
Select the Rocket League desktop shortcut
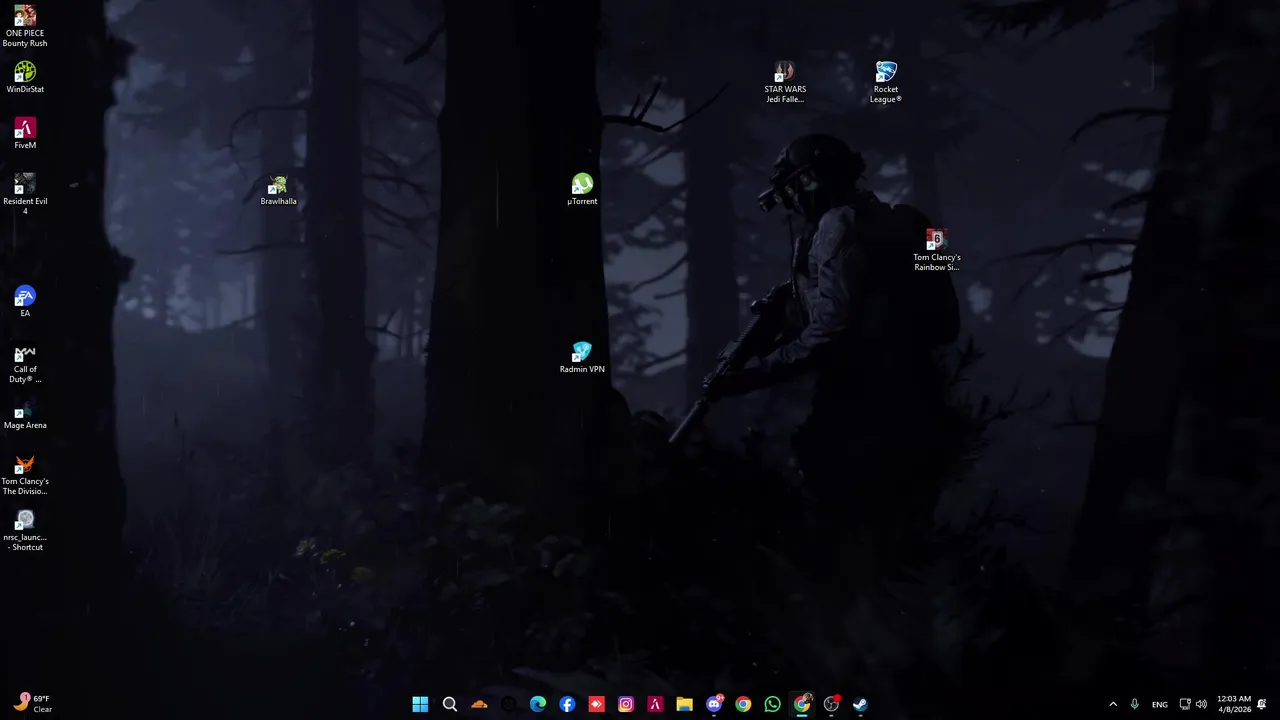(886, 83)
